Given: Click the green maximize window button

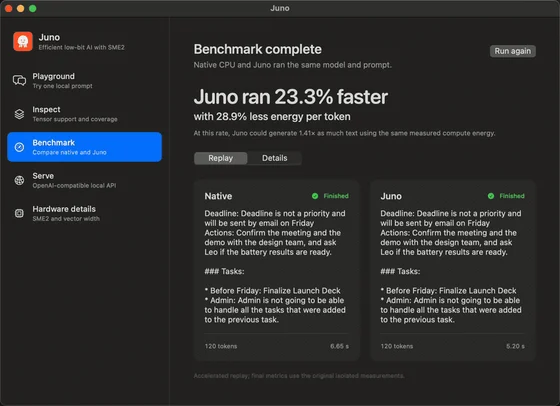Looking at the screenshot, I should pyautogui.click(x=32, y=8).
